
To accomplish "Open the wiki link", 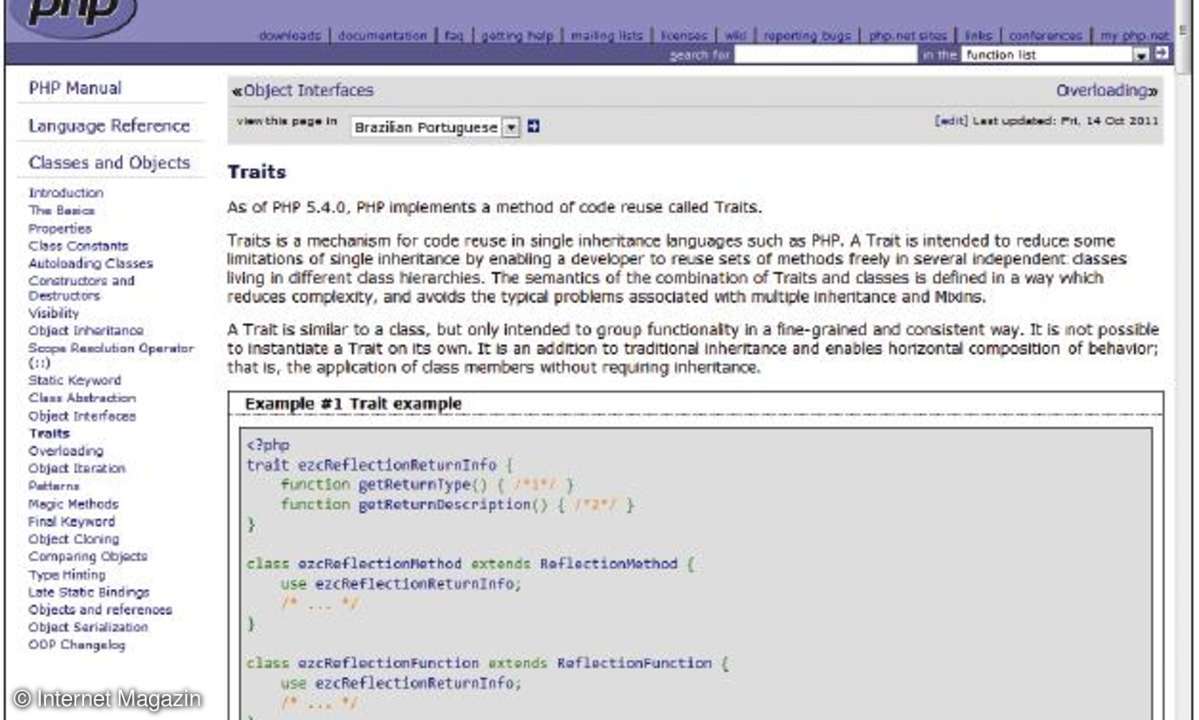I will 736,35.
